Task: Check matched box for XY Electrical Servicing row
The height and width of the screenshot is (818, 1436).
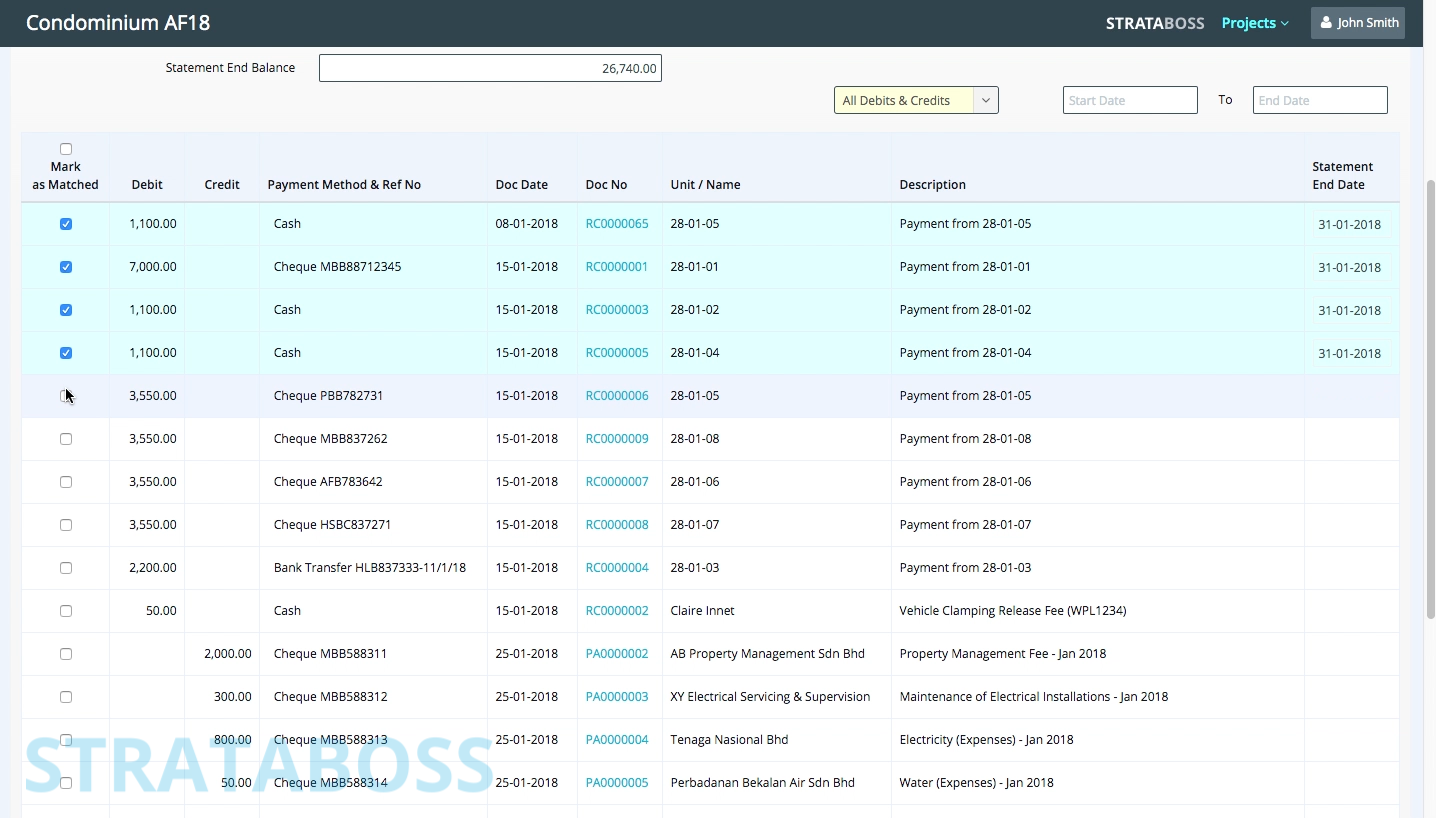Action: [x=66, y=697]
